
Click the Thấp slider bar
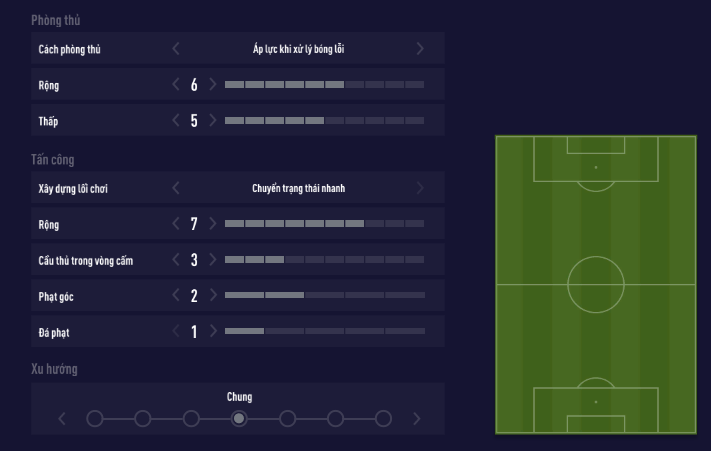324,121
